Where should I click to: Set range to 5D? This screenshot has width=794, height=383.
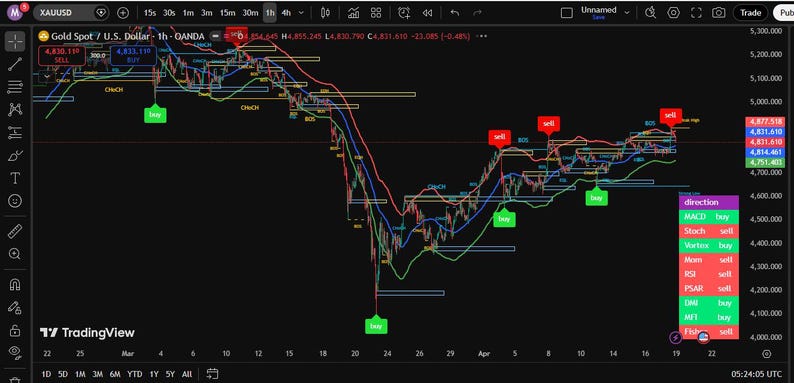click(x=63, y=374)
